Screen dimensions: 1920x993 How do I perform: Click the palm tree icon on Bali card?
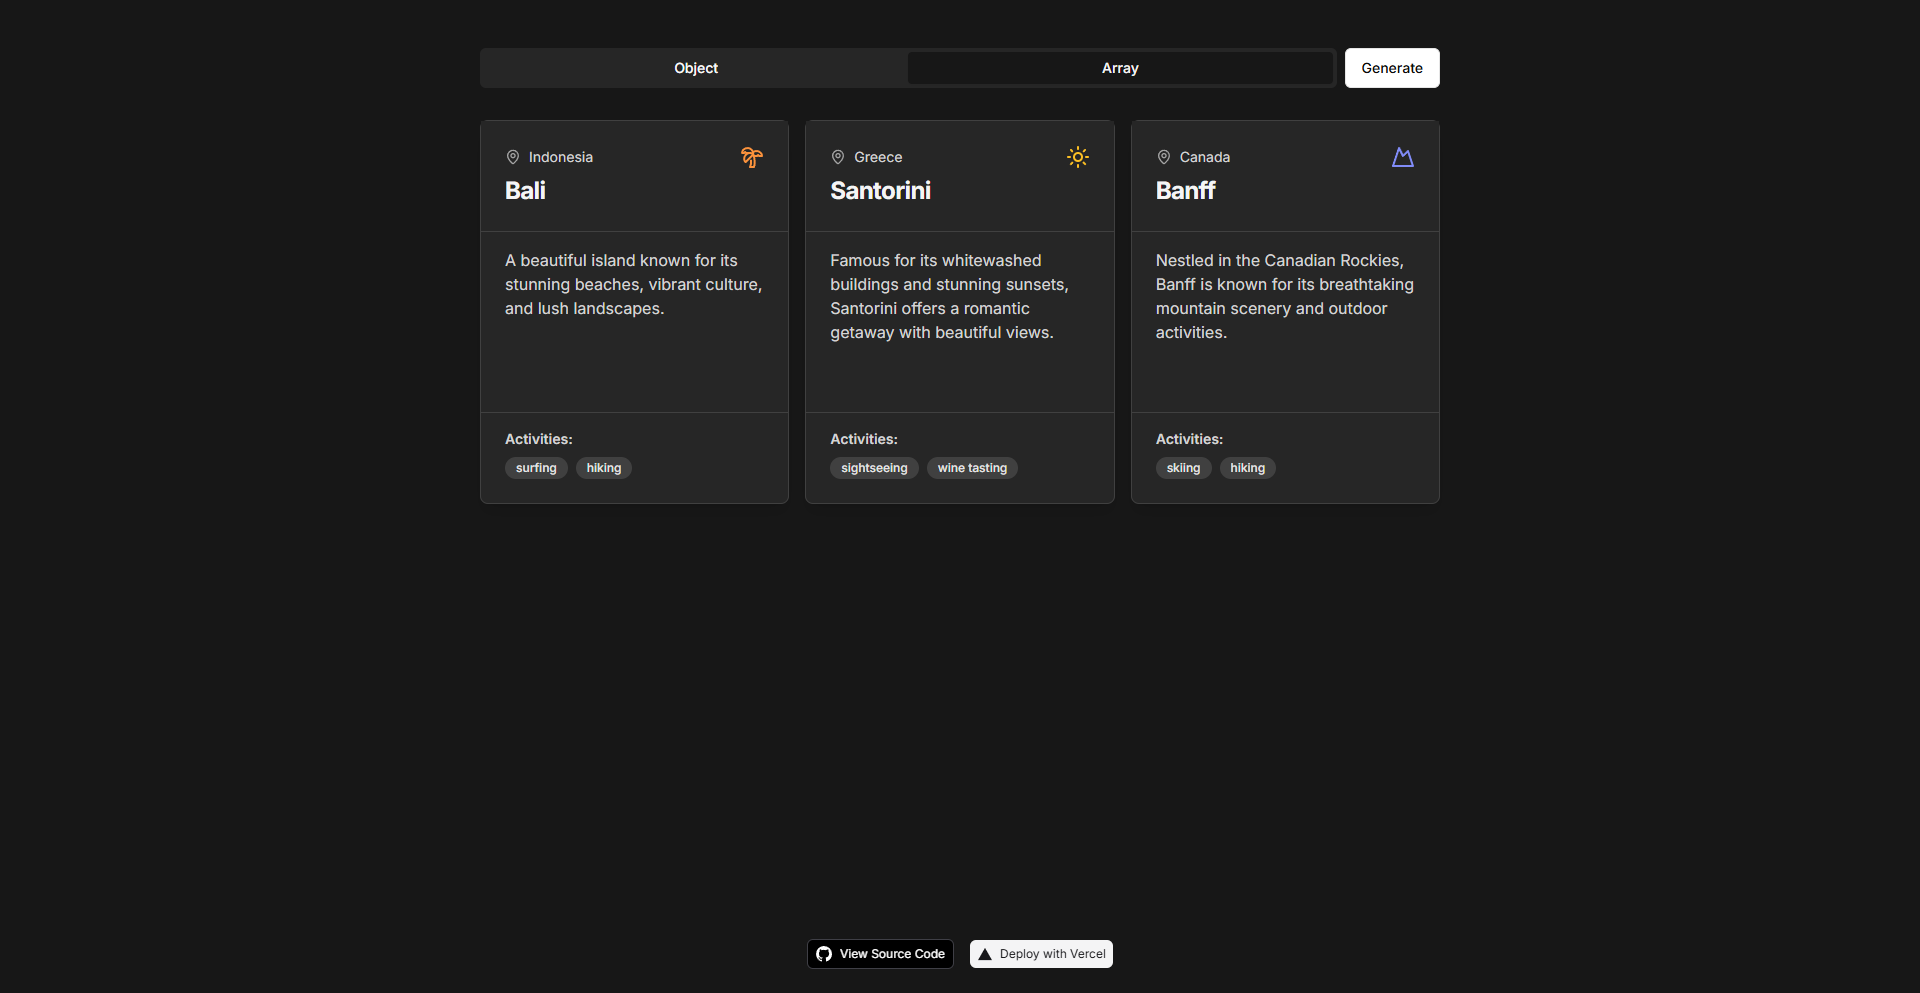[752, 157]
